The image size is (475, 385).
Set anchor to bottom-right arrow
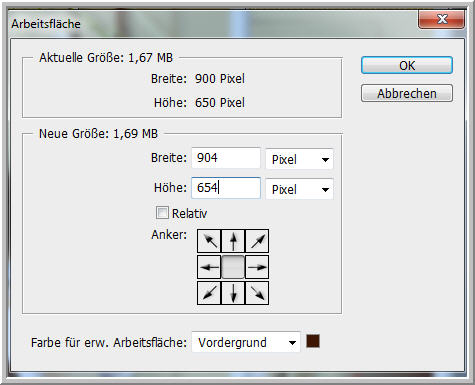click(257, 293)
